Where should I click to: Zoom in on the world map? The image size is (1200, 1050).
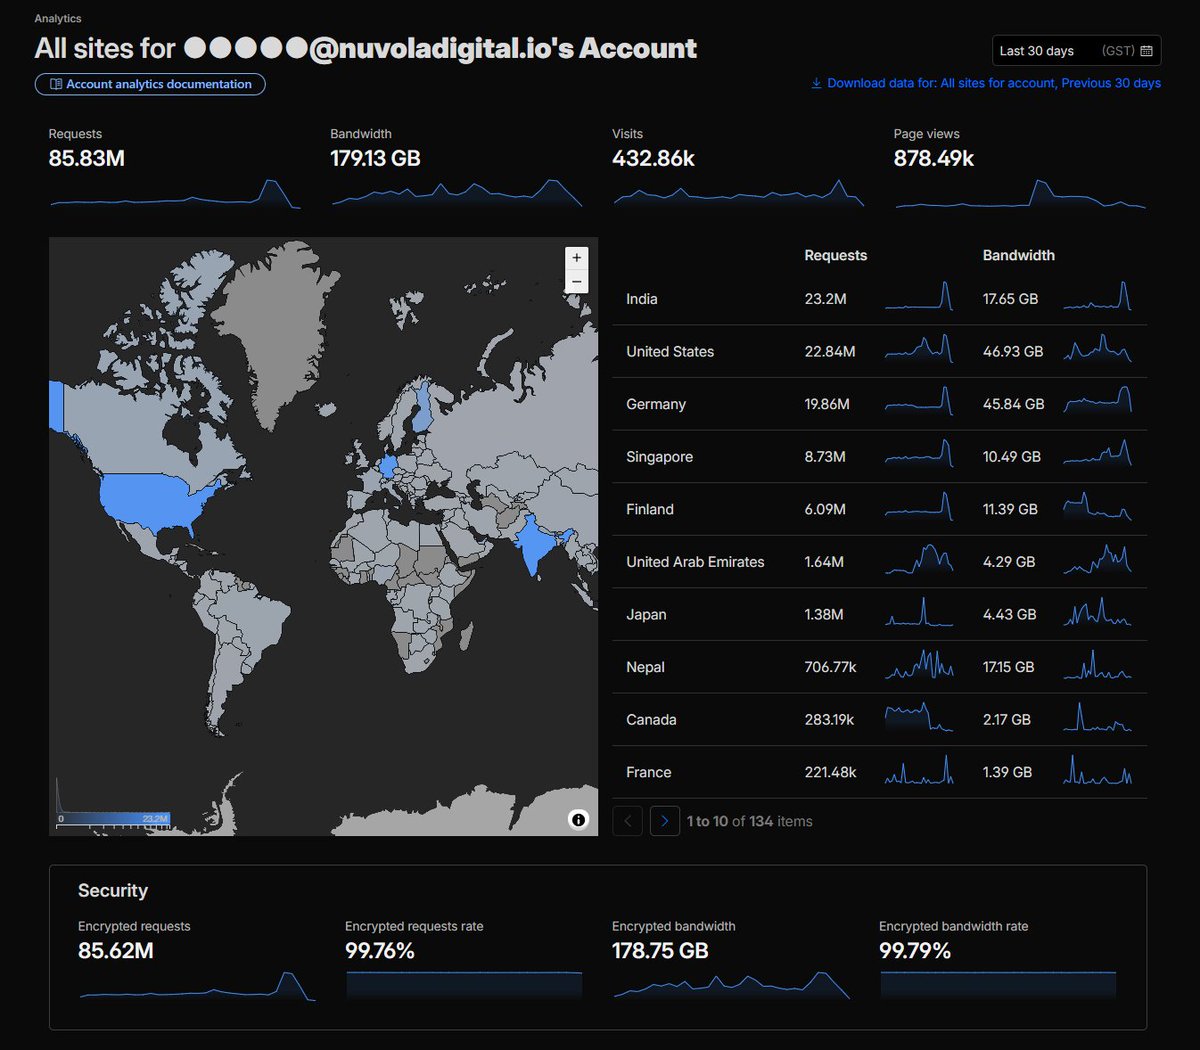pos(576,258)
